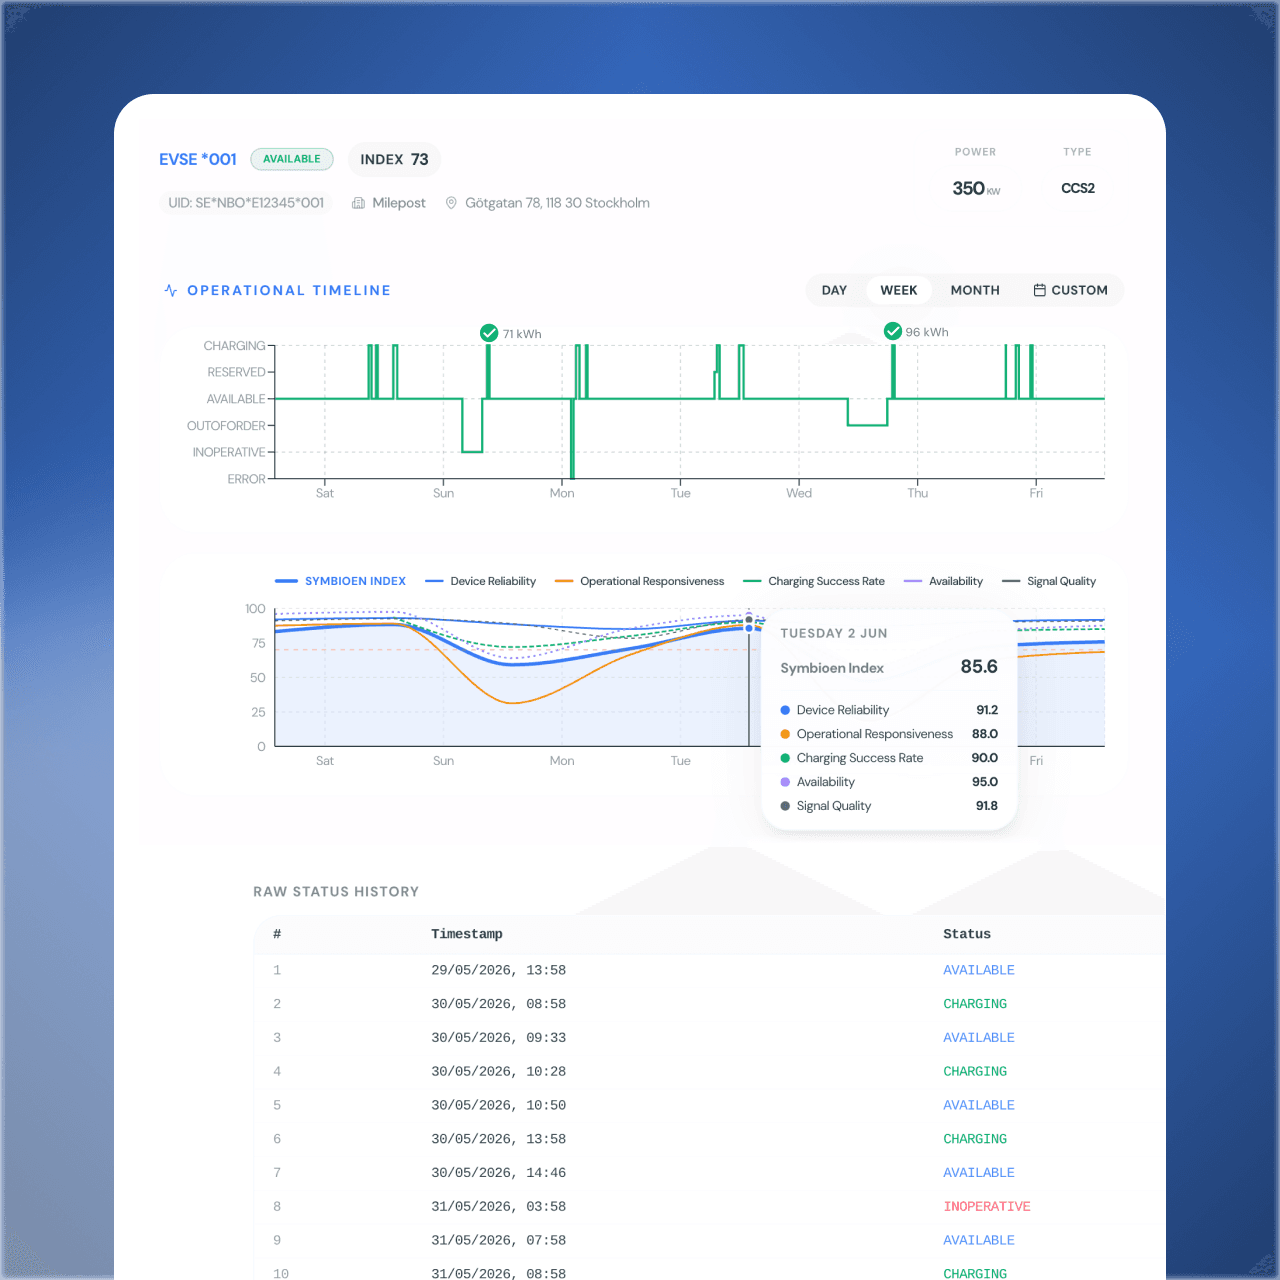Click the calendar icon in the Custom button
The image size is (1280, 1280).
(1040, 290)
